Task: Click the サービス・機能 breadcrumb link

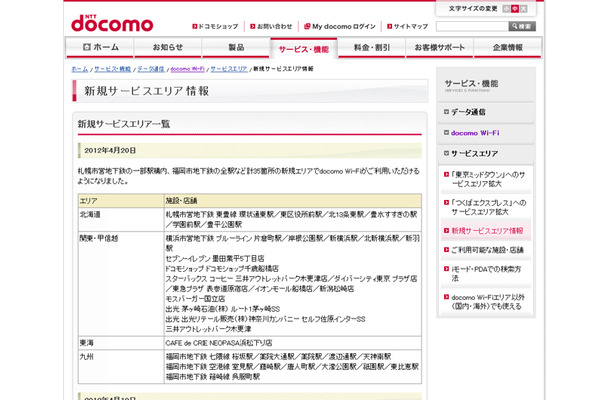Action: [112, 69]
